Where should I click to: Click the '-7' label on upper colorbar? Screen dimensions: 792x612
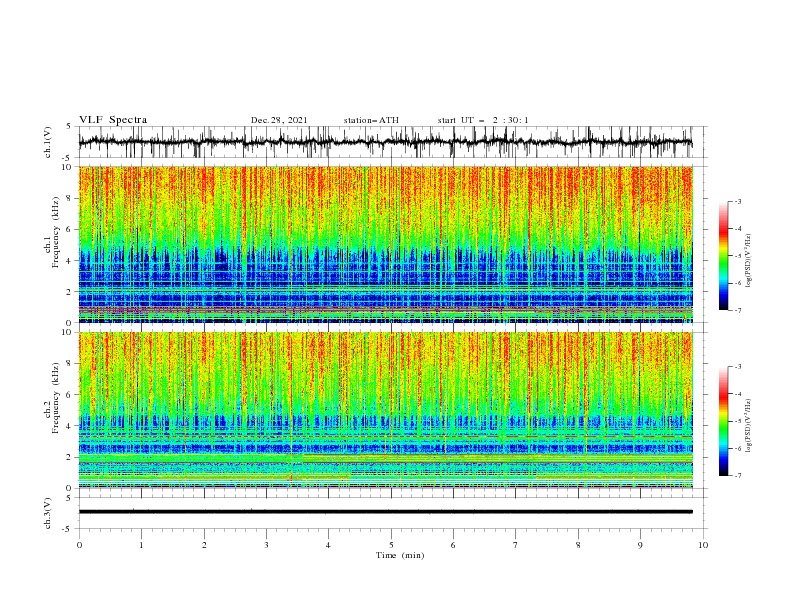738,310
